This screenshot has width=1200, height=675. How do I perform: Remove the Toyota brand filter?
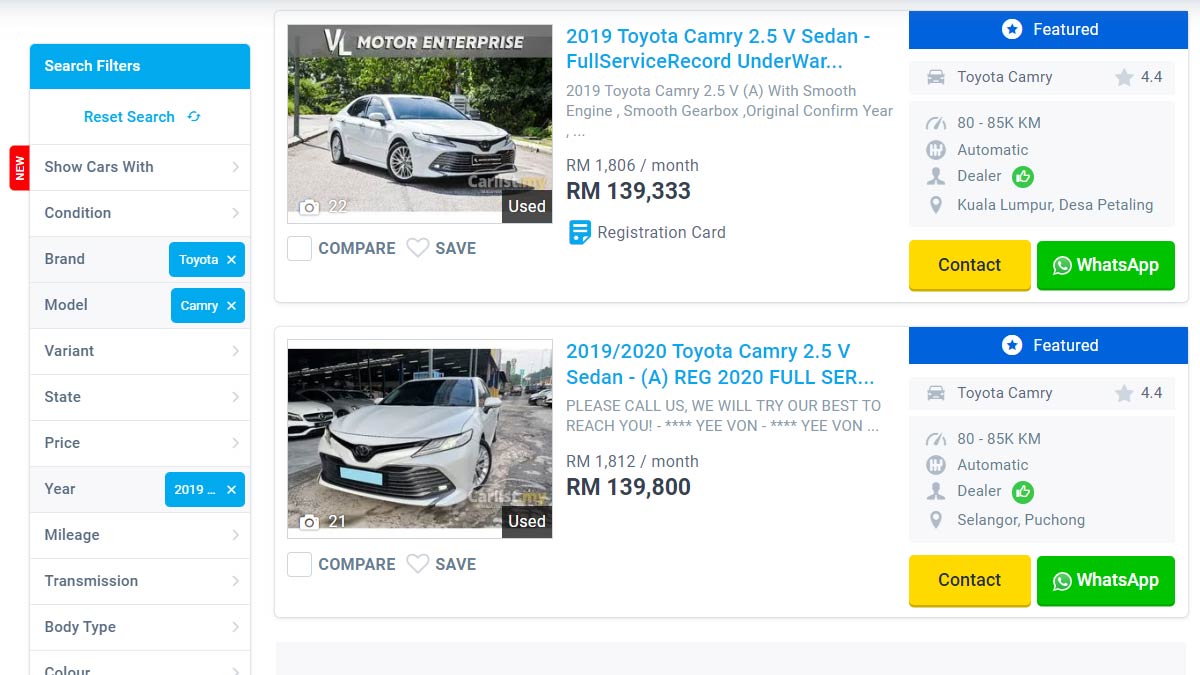231,260
